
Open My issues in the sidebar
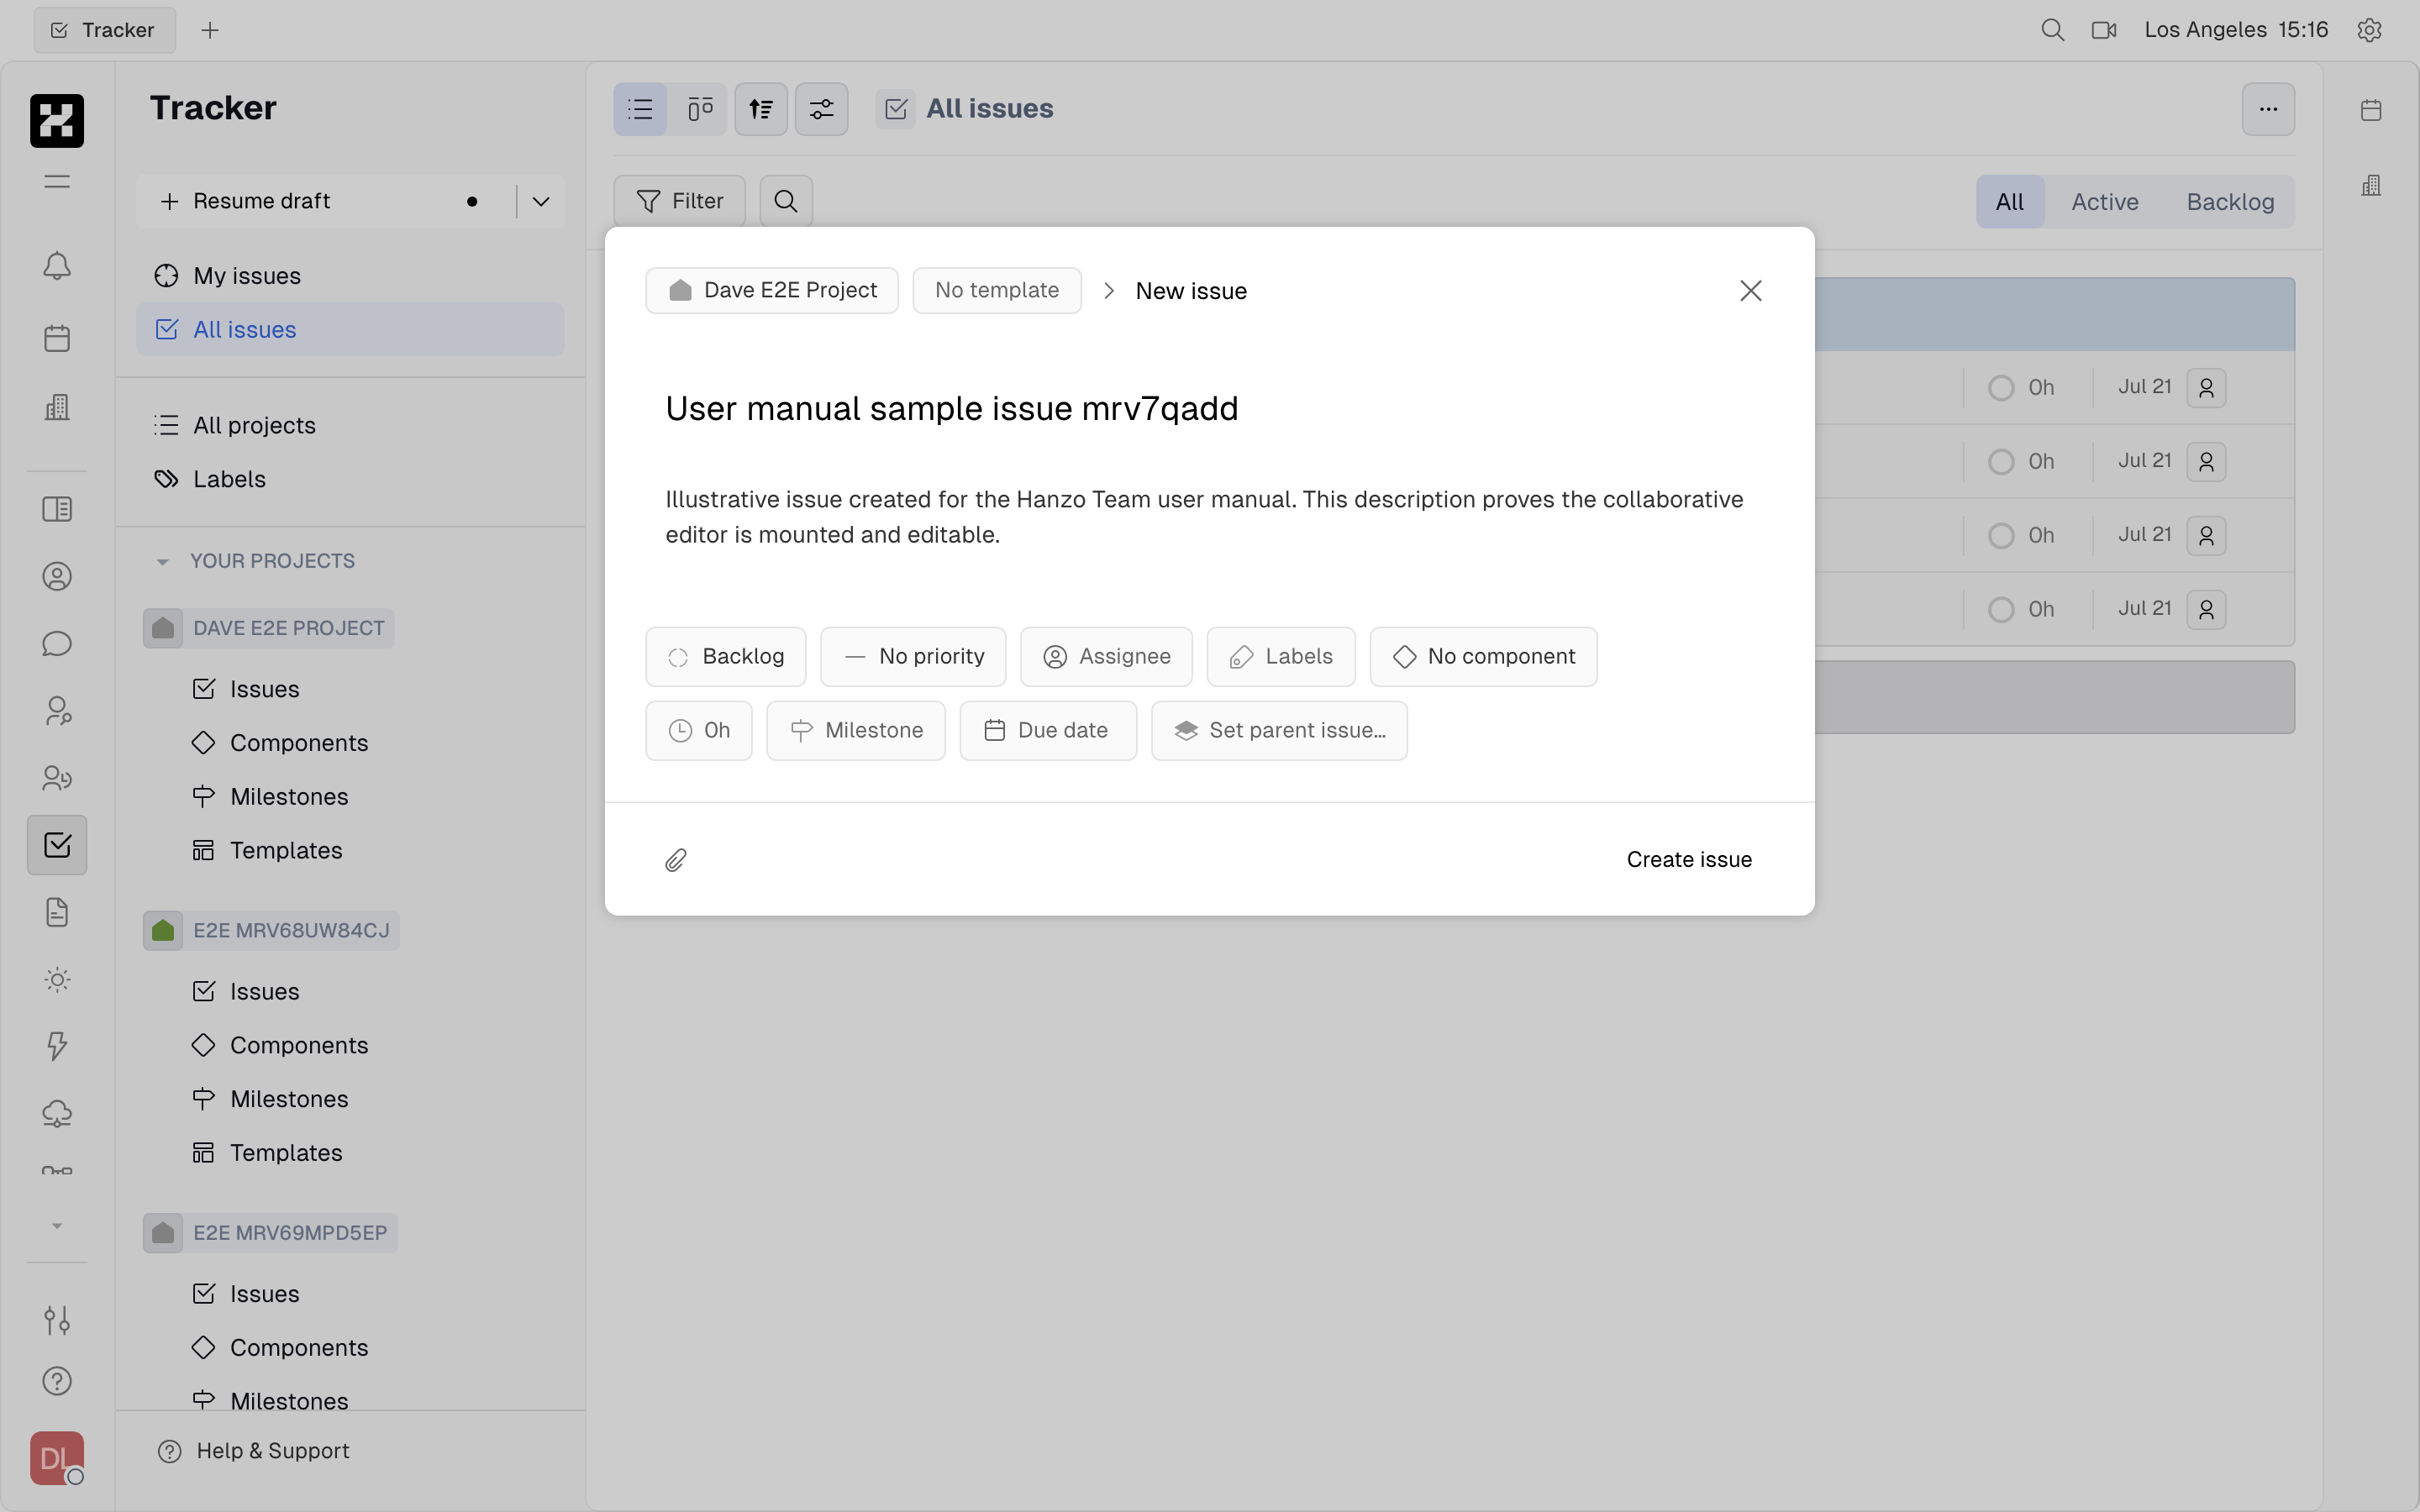pyautogui.click(x=350, y=276)
